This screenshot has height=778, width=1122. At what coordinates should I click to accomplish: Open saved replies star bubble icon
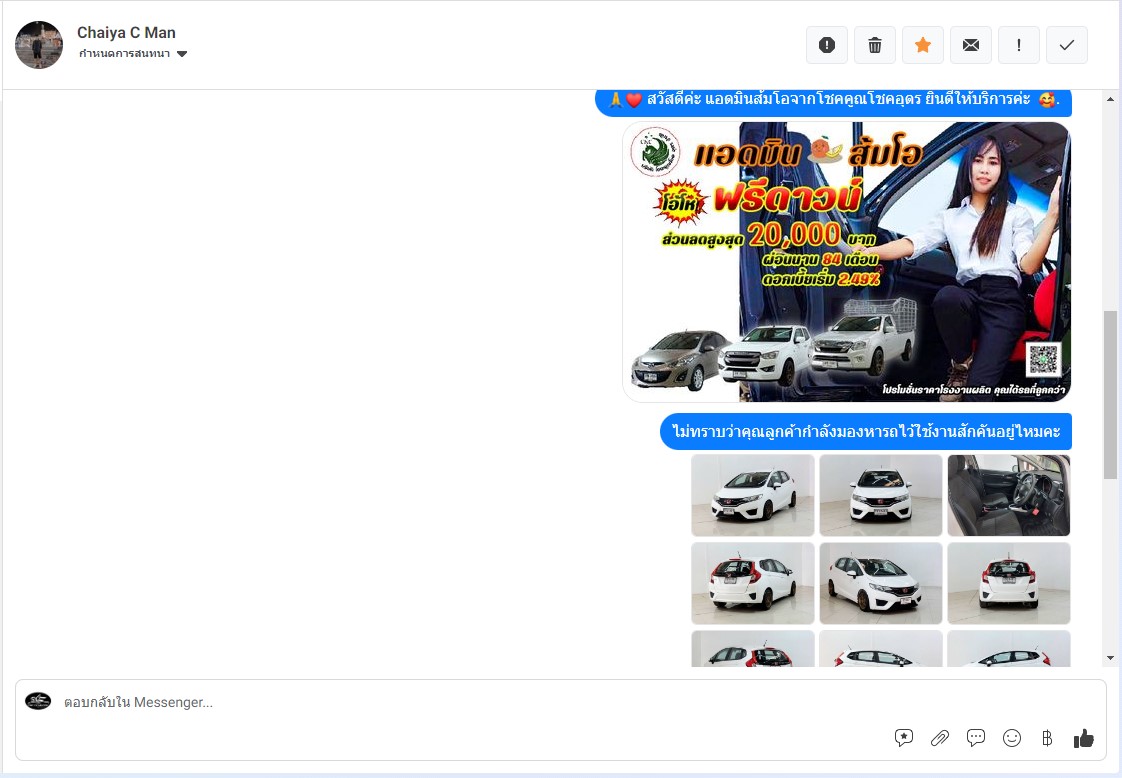[x=904, y=738]
